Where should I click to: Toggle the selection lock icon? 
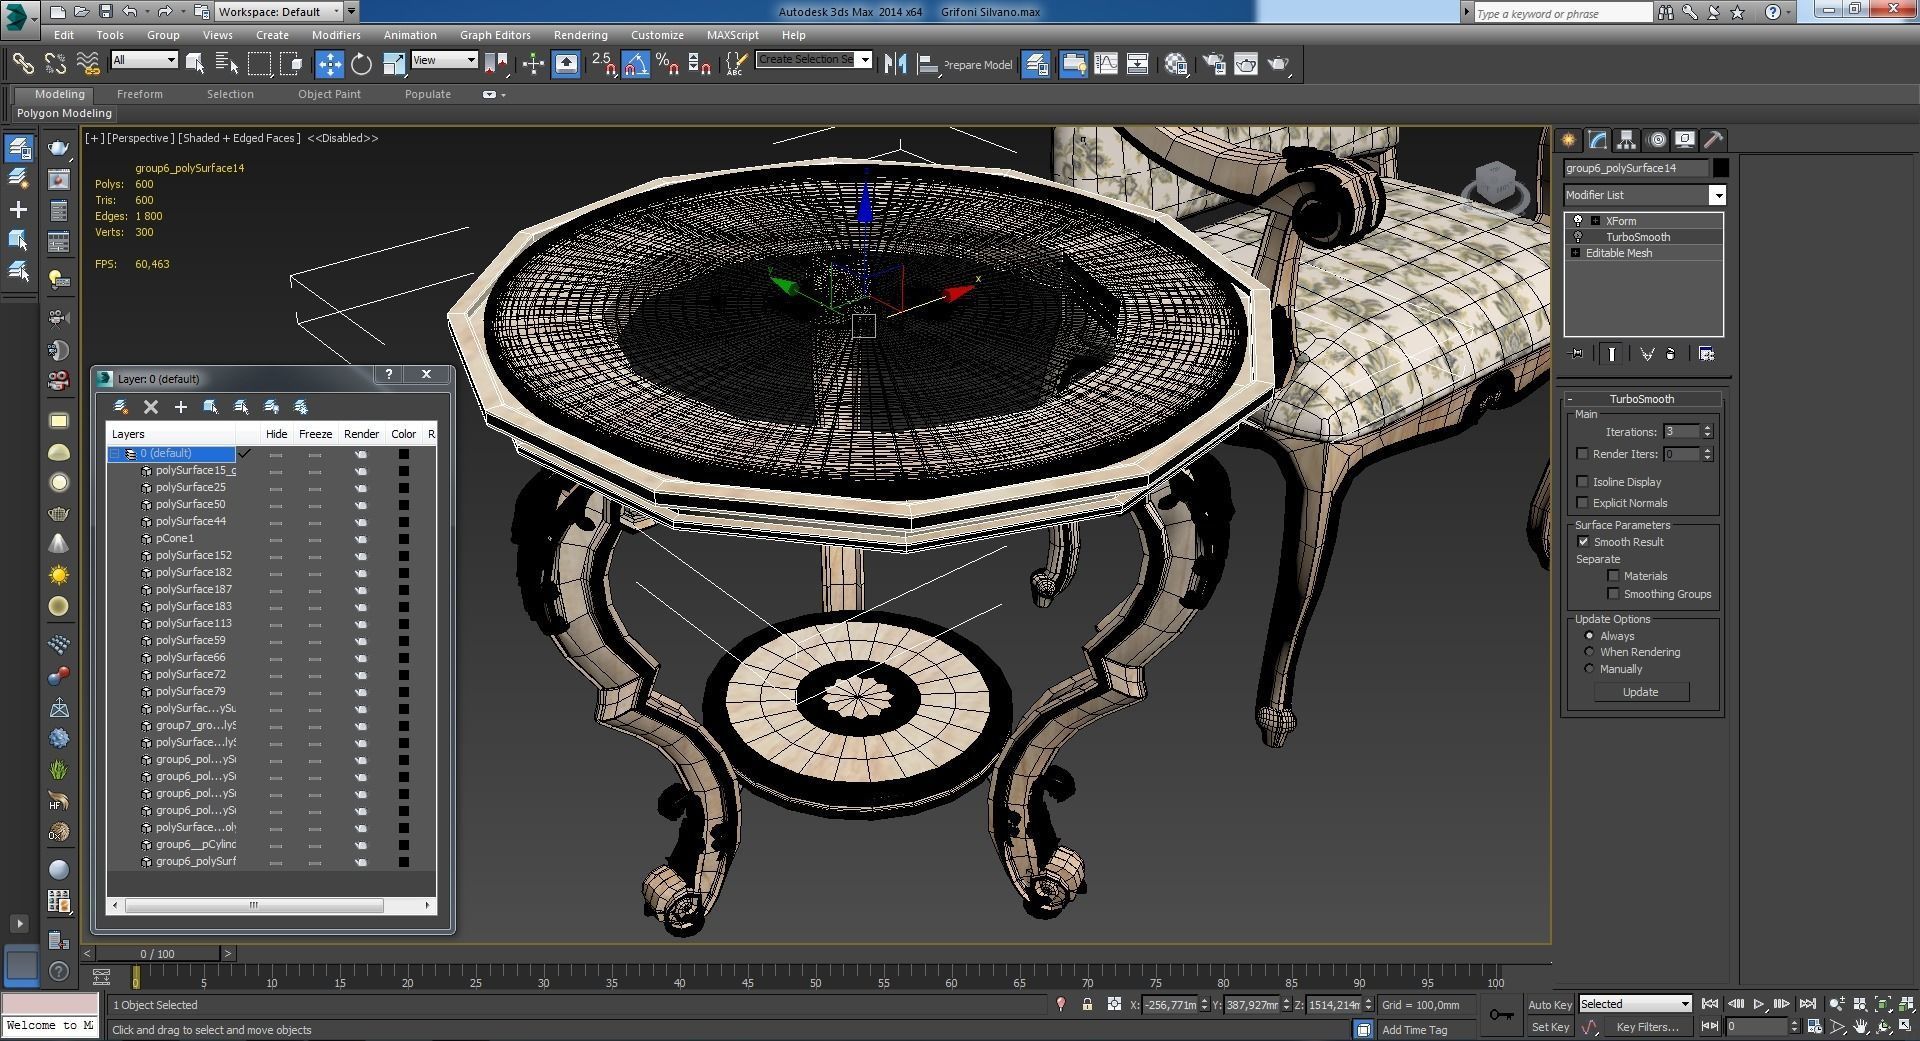[x=1087, y=1005]
